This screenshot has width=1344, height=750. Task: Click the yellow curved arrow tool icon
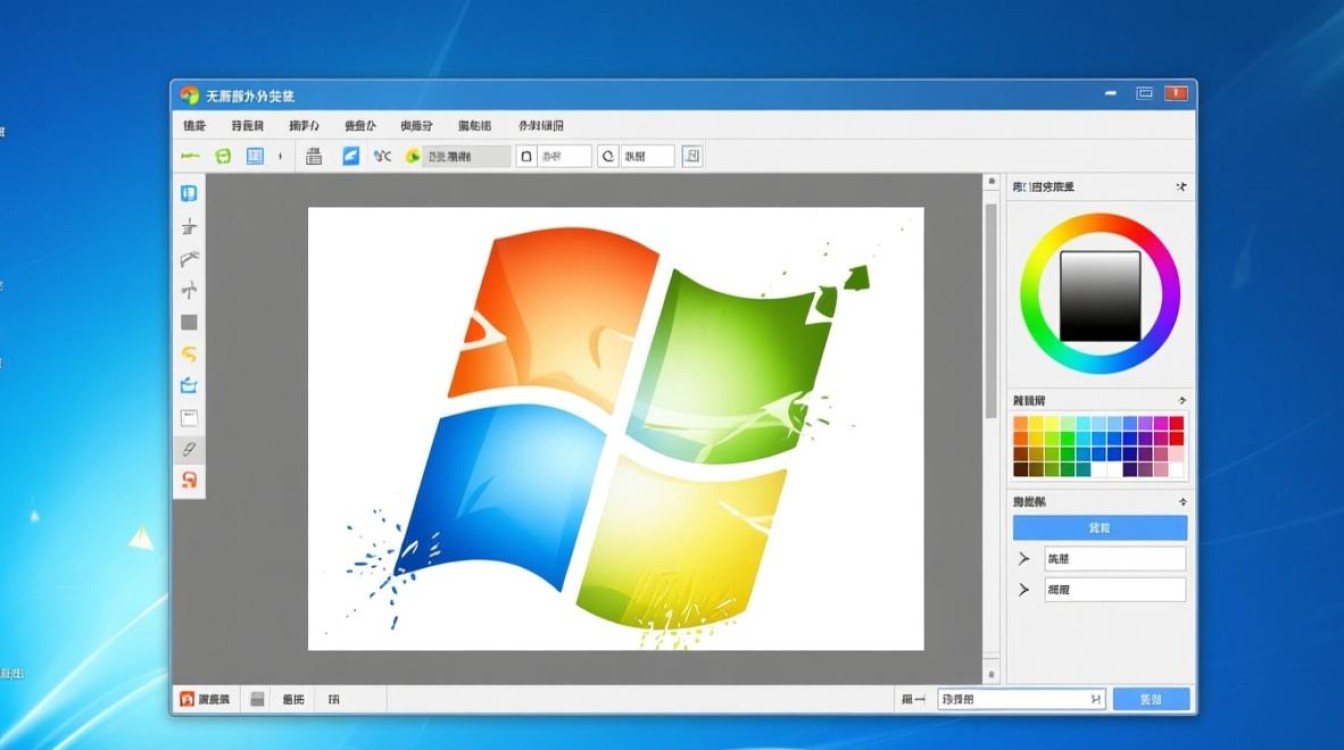pyautogui.click(x=189, y=354)
